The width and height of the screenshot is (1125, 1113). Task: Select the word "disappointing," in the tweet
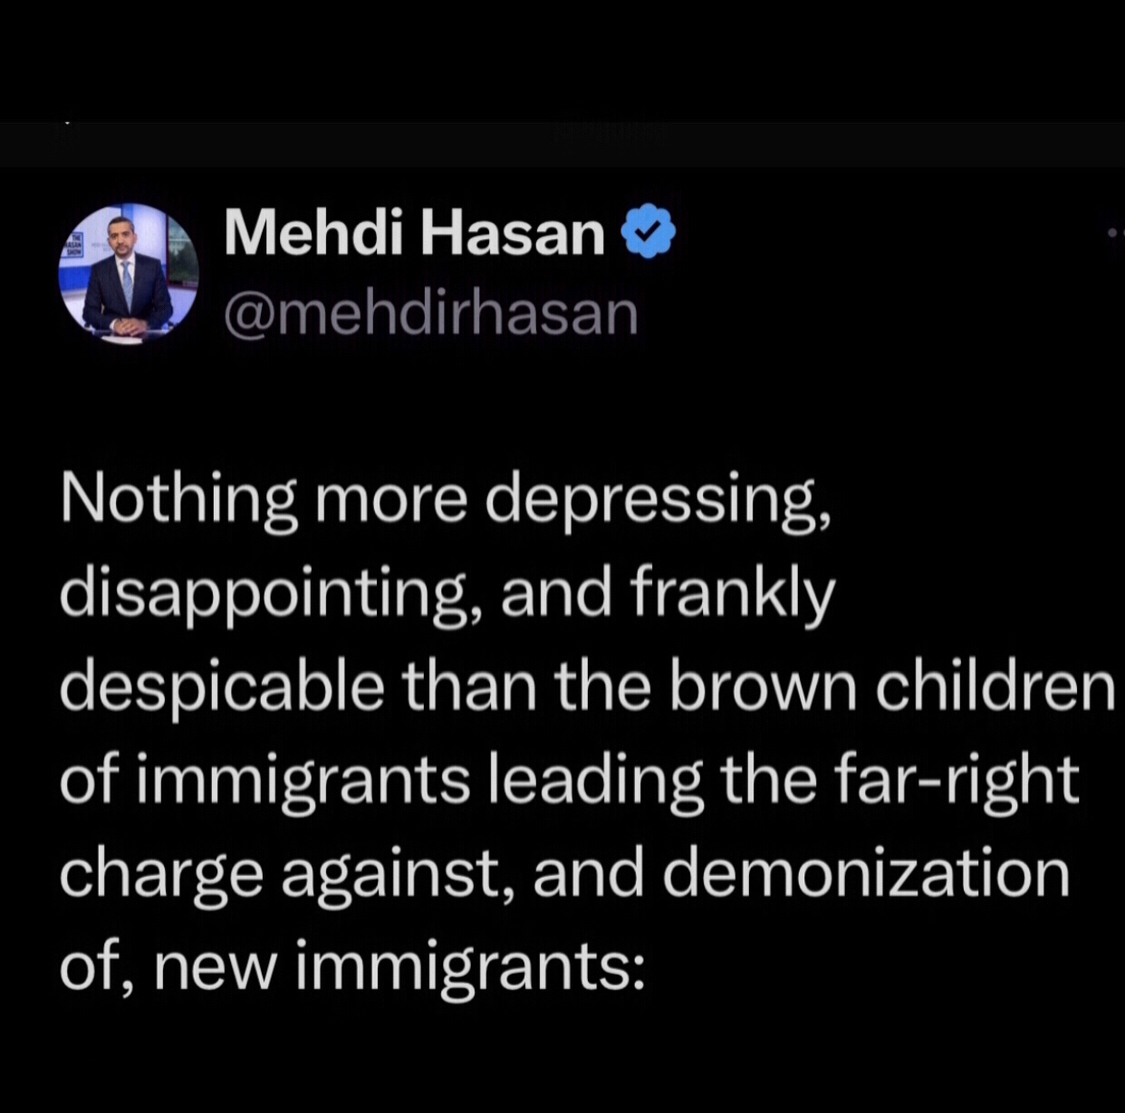[268, 593]
